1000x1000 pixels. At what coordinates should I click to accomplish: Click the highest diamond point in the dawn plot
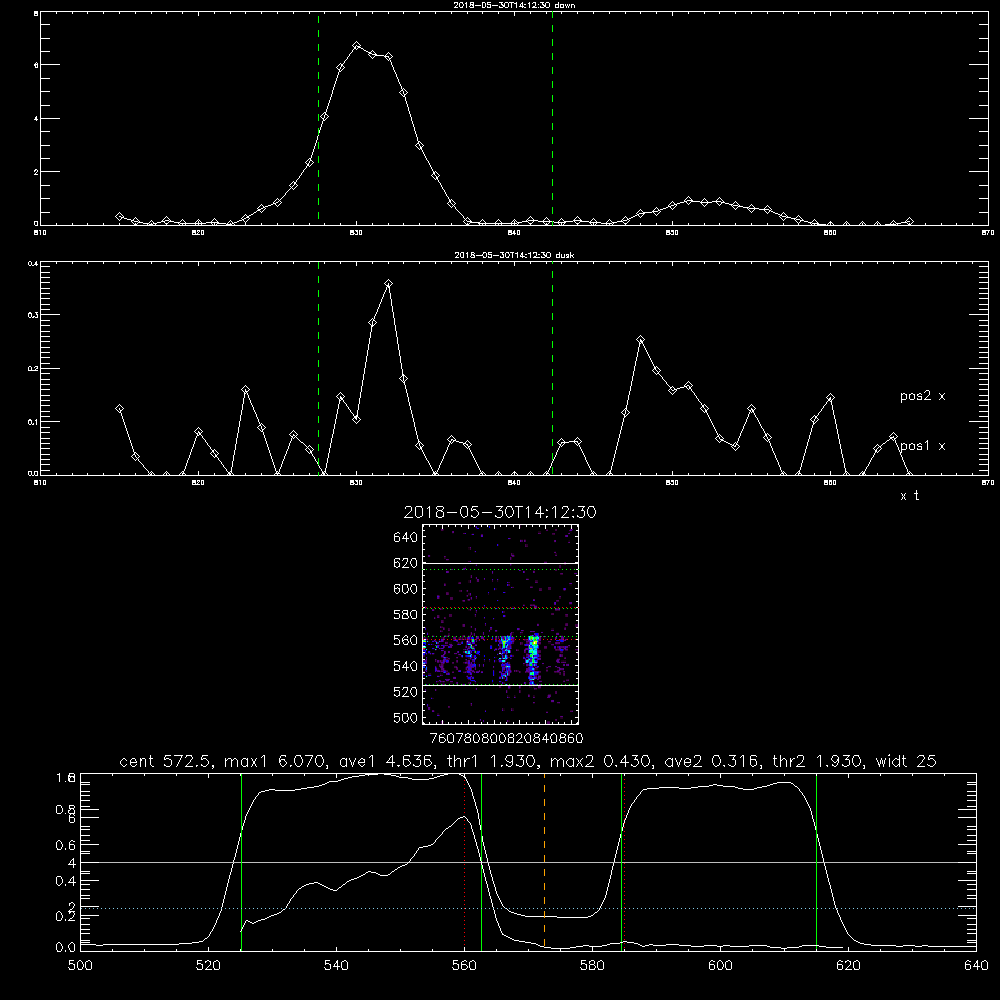pos(357,46)
